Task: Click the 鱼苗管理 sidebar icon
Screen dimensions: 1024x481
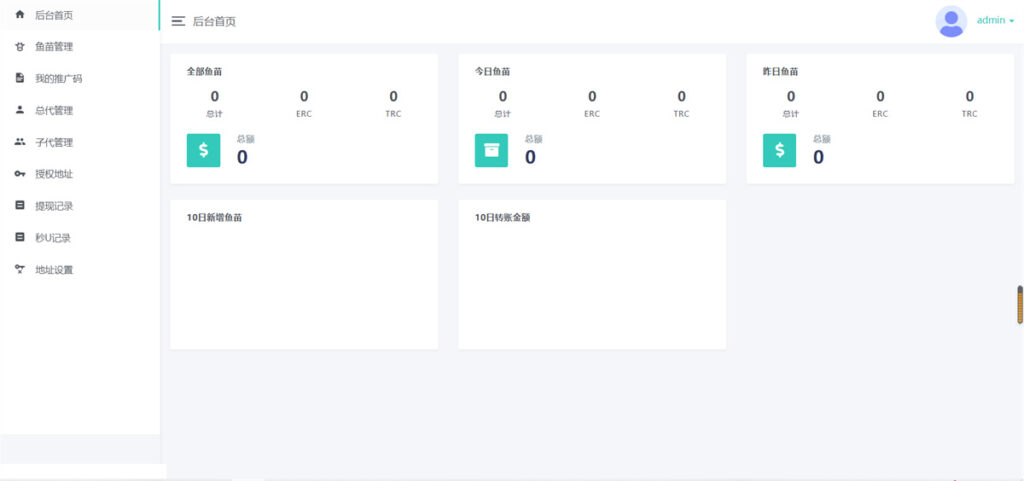Action: pos(20,47)
